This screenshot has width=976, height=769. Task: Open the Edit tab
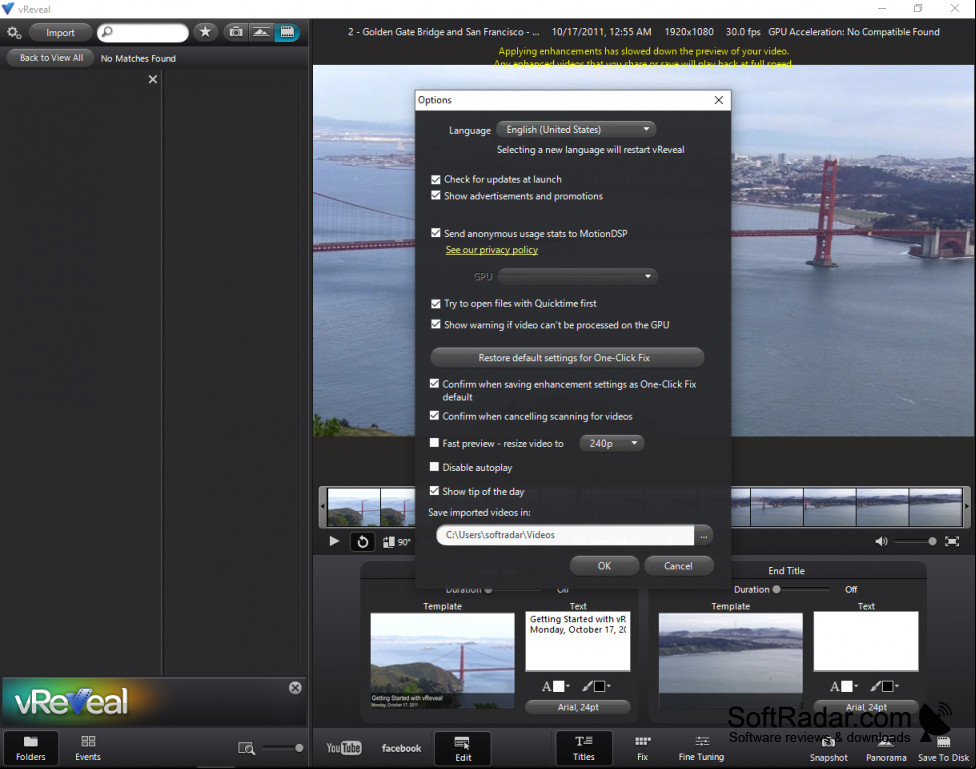pyautogui.click(x=462, y=748)
